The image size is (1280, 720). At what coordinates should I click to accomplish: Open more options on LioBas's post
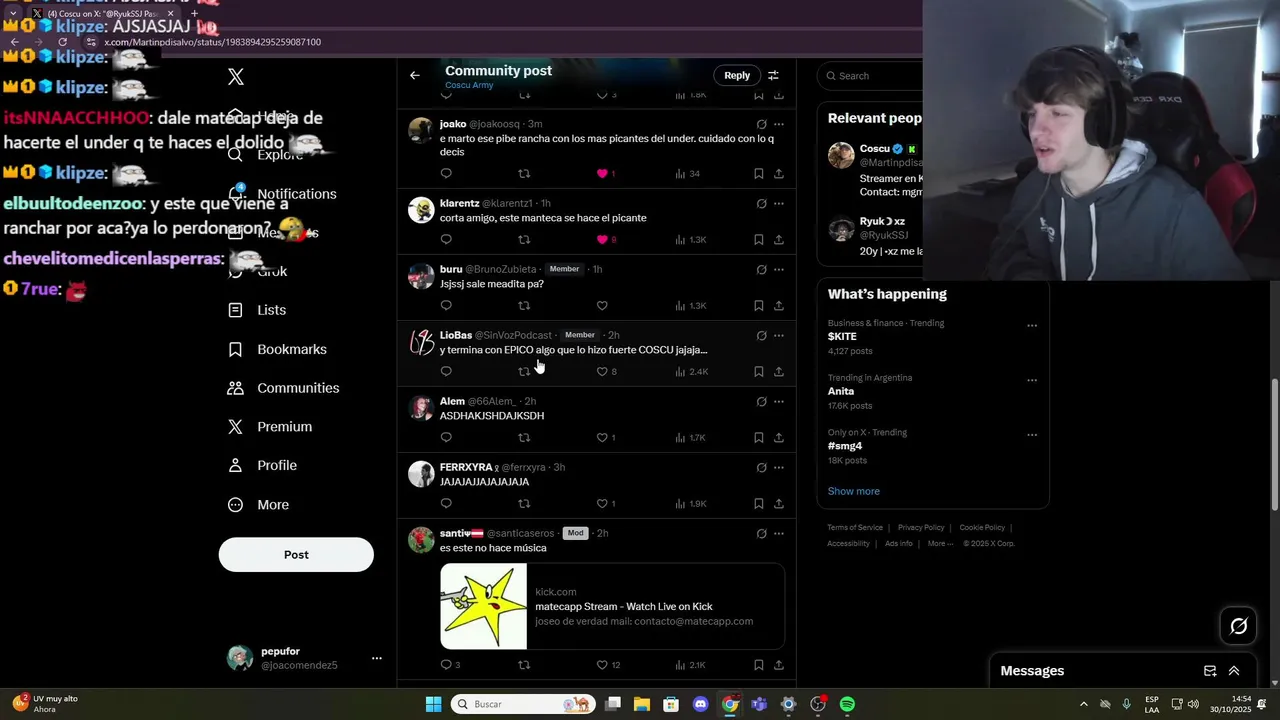tap(779, 336)
